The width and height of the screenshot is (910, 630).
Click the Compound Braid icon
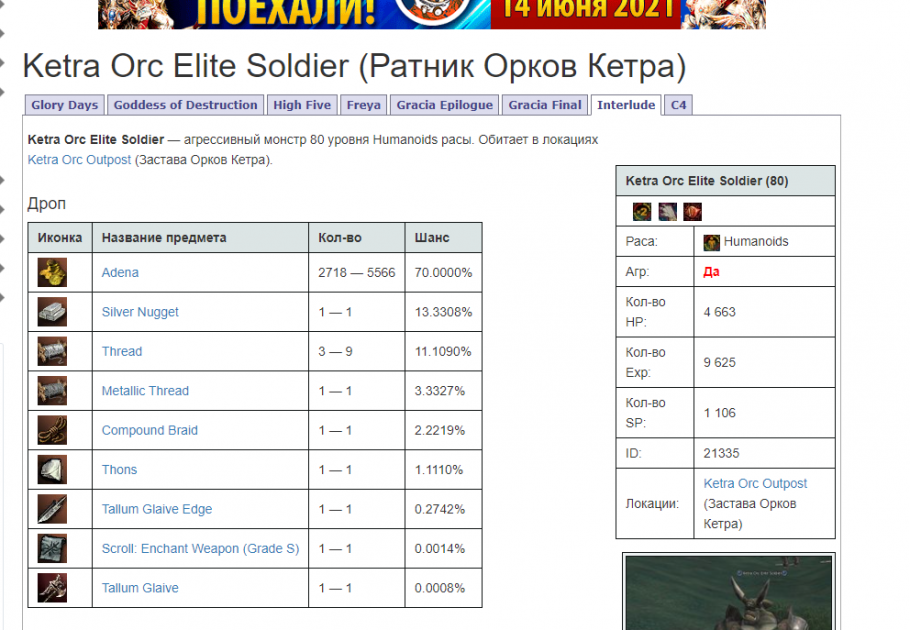pyautogui.click(x=53, y=430)
